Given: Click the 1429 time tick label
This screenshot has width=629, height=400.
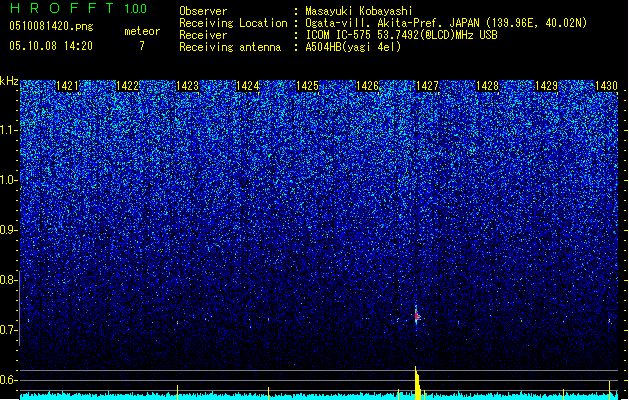Looking at the screenshot, I should 546,86.
